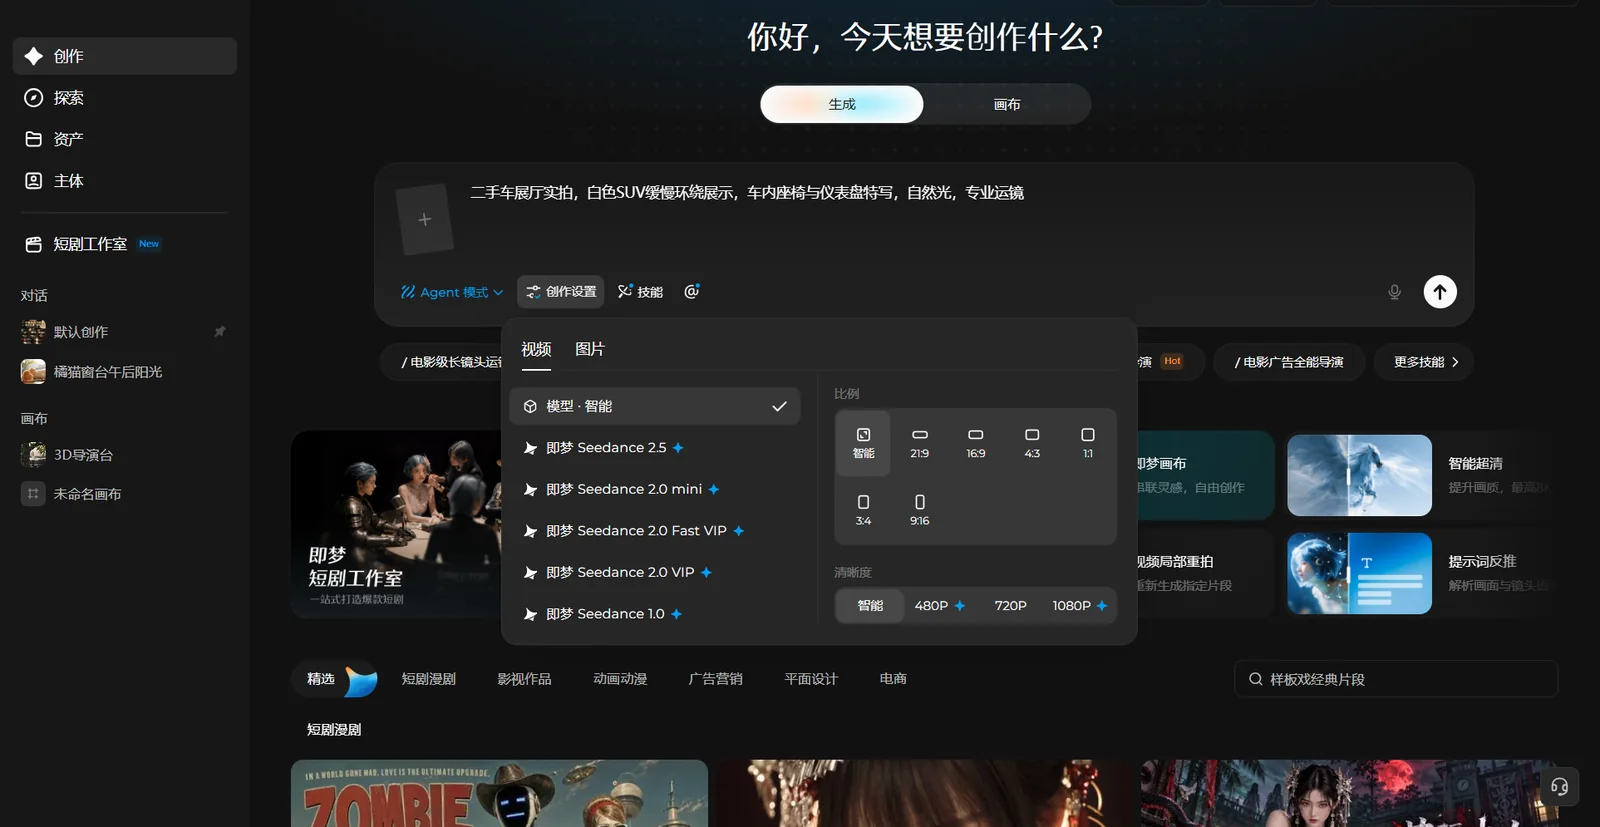Open the customer support headset icon
The height and width of the screenshot is (827, 1600).
tap(1559, 787)
